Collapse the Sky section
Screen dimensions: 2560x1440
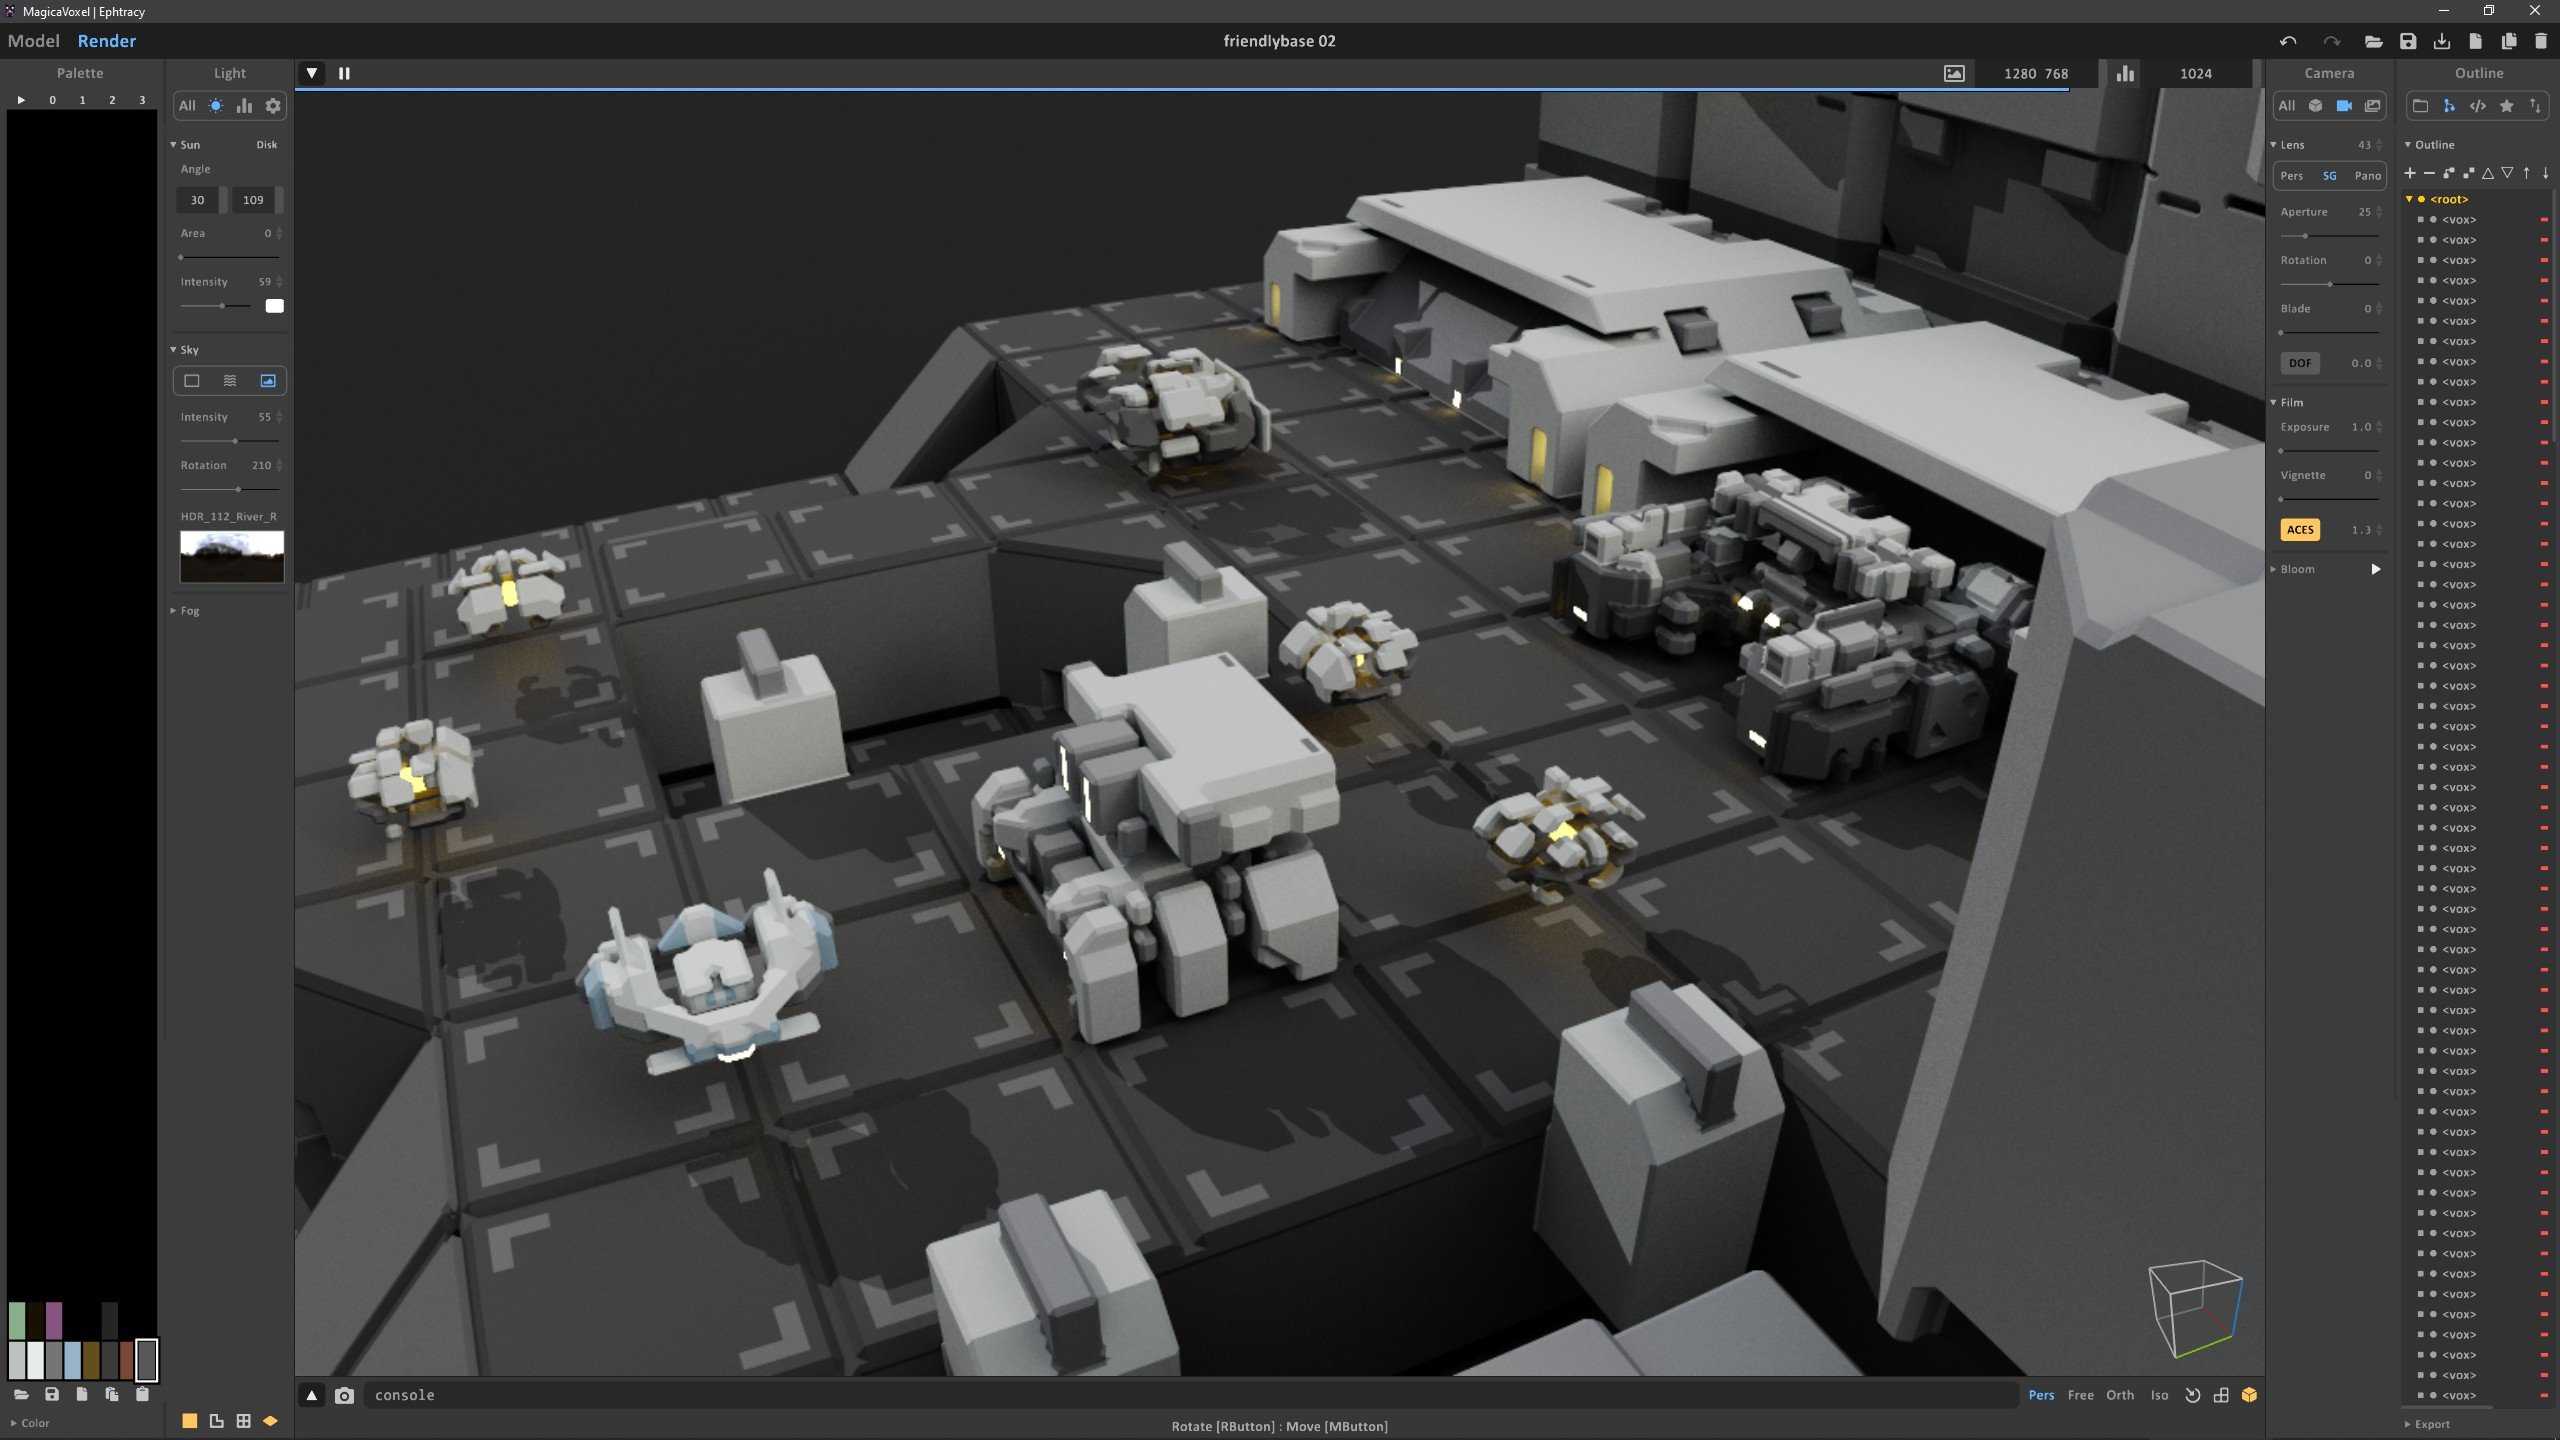tap(173, 350)
